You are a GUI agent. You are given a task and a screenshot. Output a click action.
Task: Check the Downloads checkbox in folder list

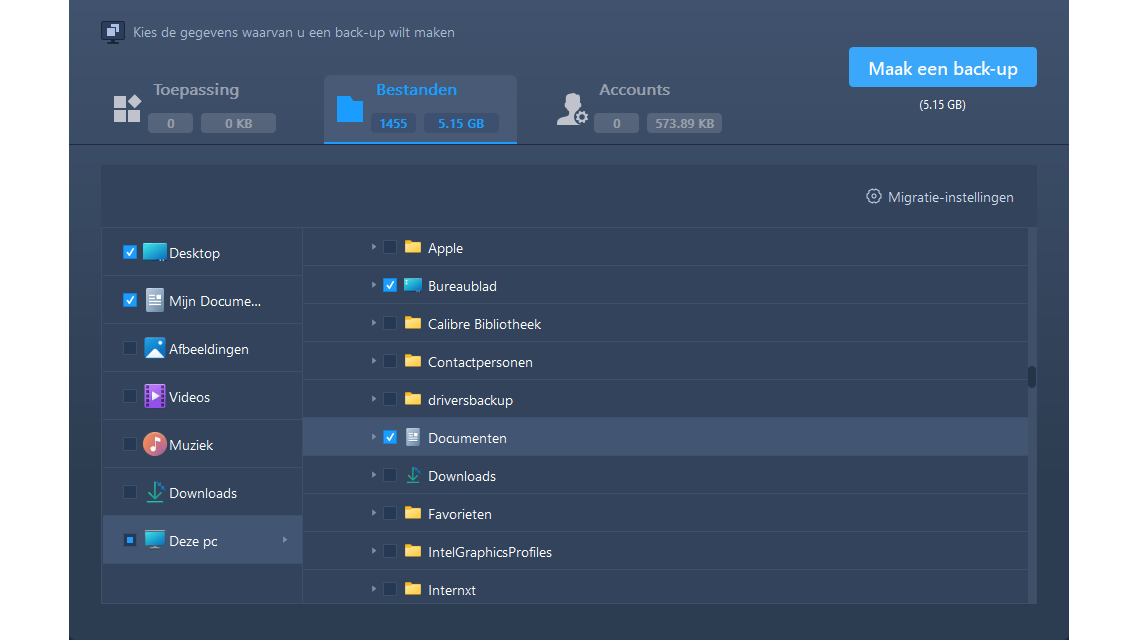(390, 475)
